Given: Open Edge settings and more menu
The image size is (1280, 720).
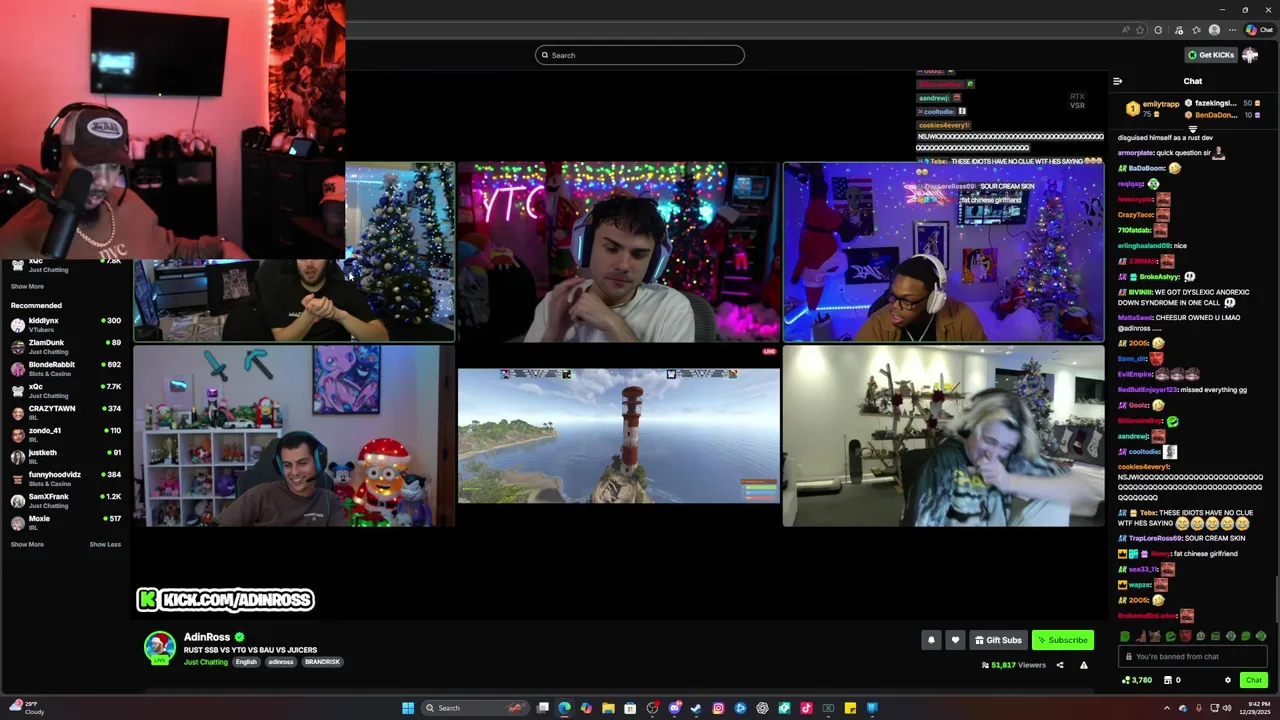Looking at the screenshot, I should click(x=1232, y=30).
